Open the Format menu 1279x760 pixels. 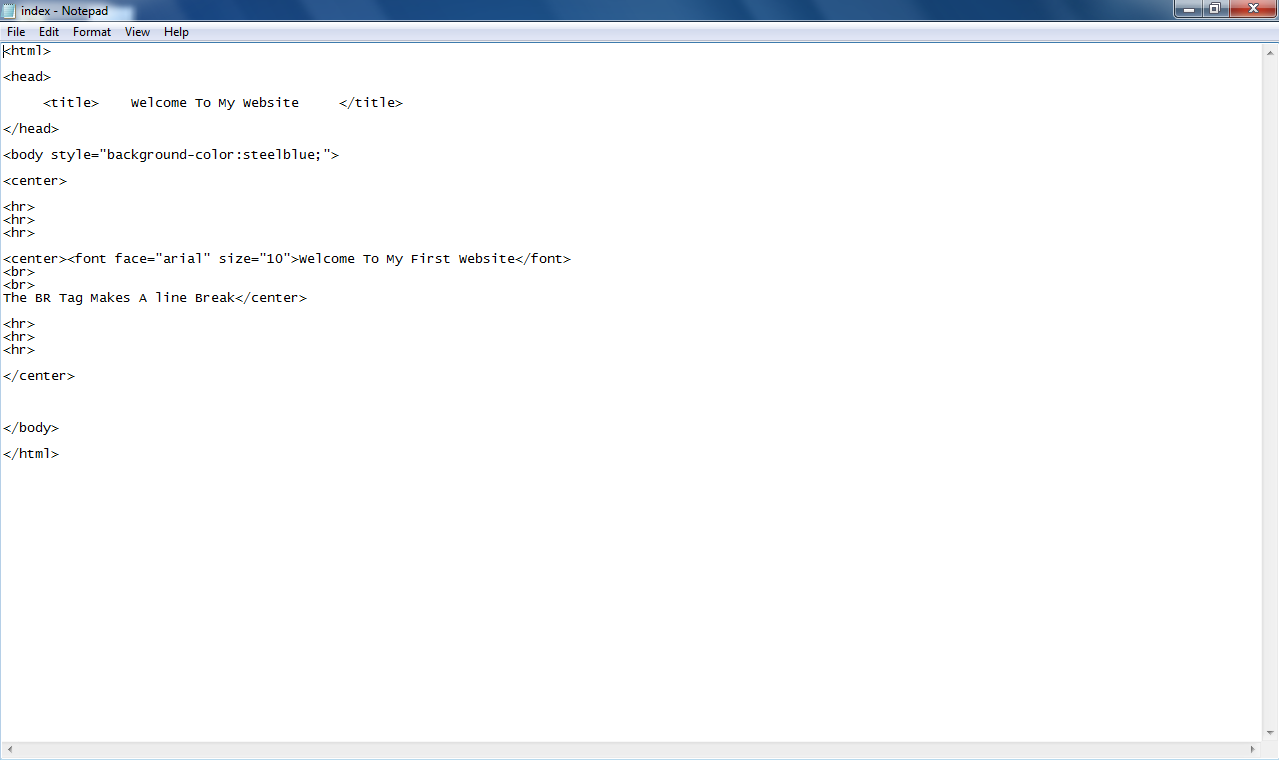(x=91, y=31)
